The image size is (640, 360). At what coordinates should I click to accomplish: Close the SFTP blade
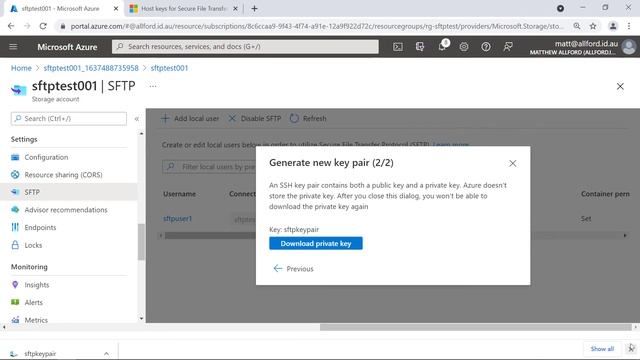click(620, 86)
